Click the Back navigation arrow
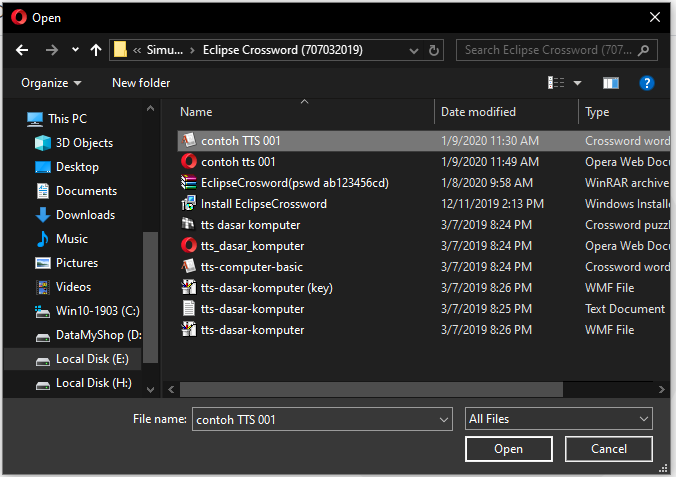 pyautogui.click(x=22, y=50)
